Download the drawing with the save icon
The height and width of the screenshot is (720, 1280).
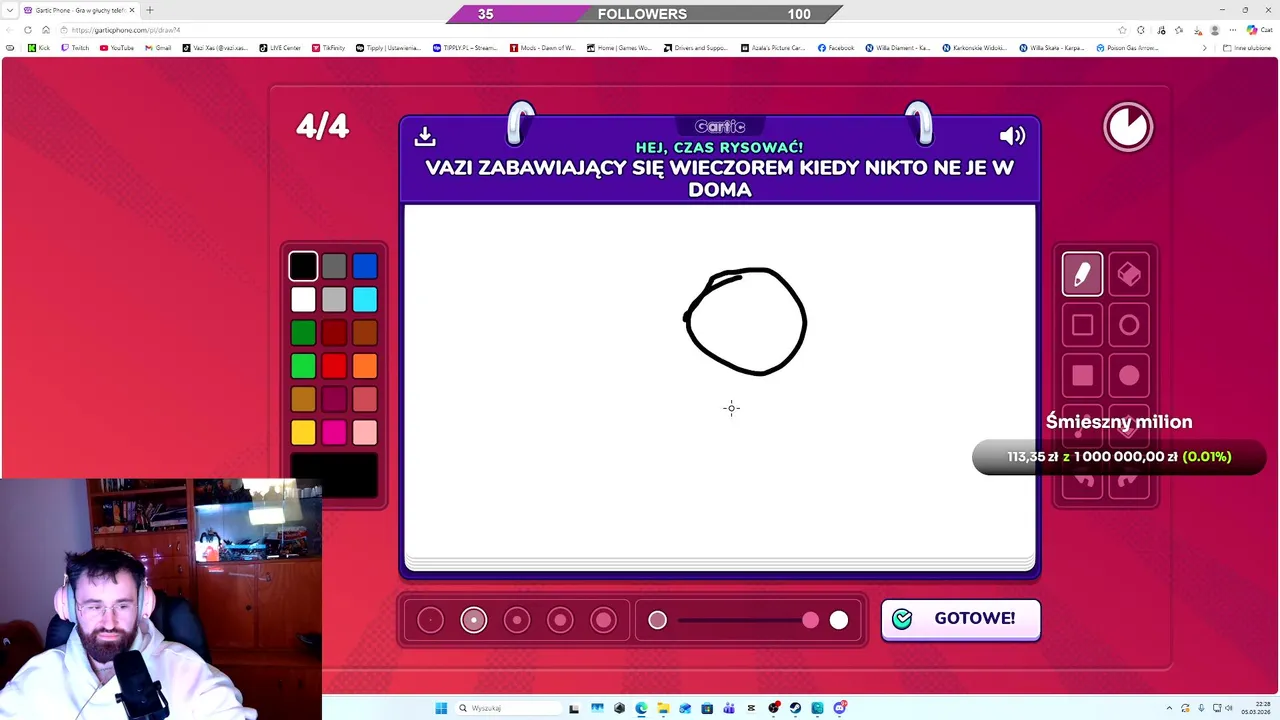(x=425, y=136)
